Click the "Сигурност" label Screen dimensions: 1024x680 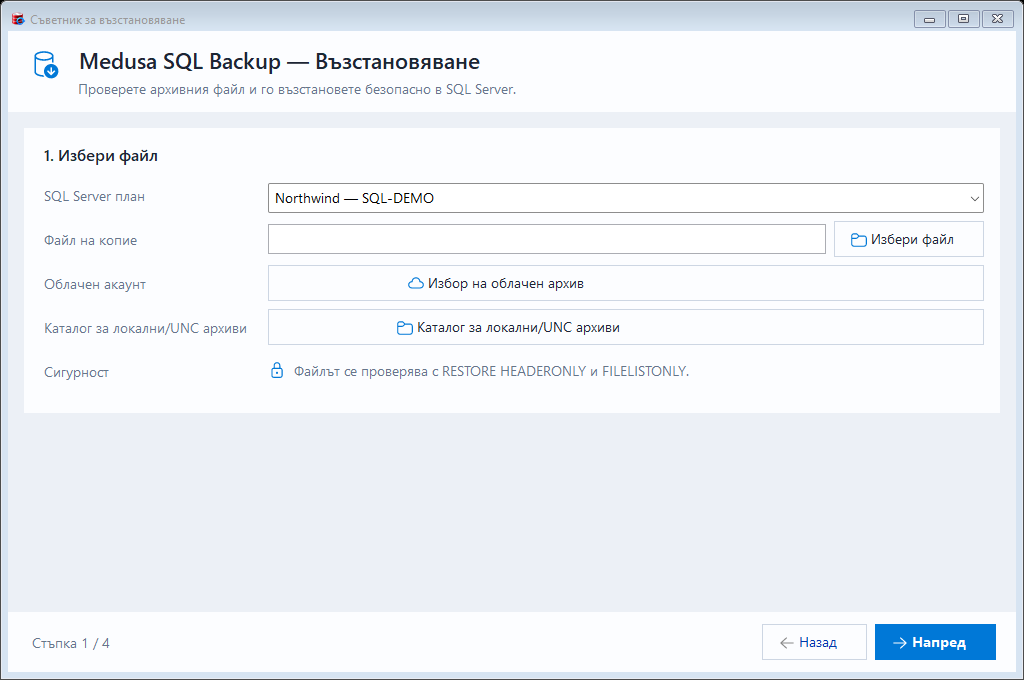pos(76,372)
